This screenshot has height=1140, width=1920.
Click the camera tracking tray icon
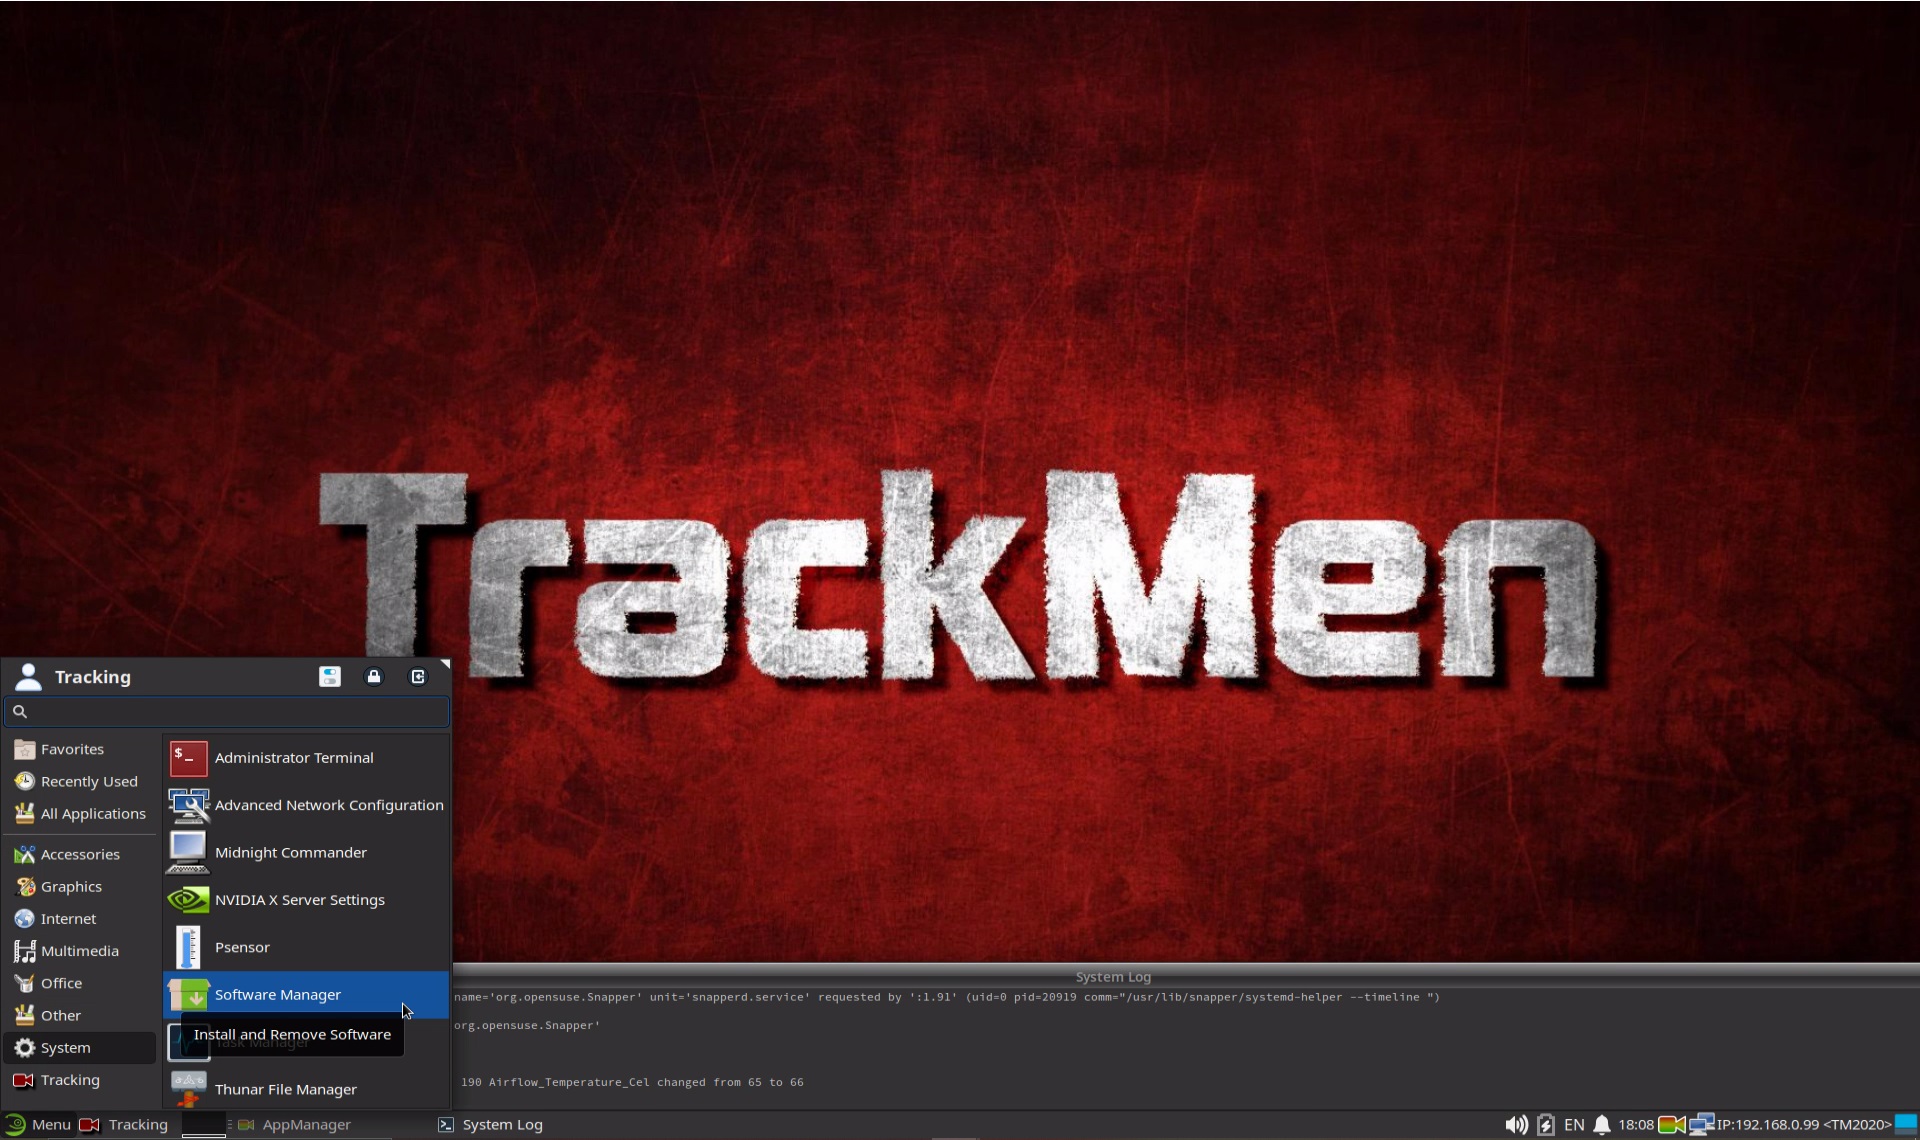coord(1671,1125)
